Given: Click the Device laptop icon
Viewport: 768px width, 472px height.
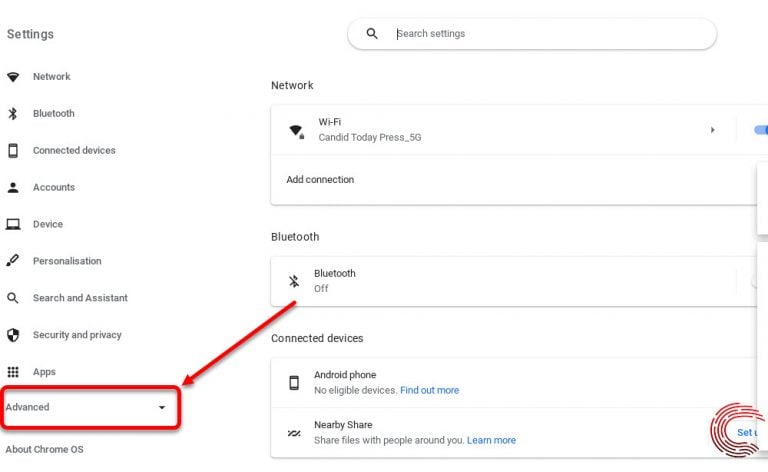Looking at the screenshot, I should click(x=13, y=225).
